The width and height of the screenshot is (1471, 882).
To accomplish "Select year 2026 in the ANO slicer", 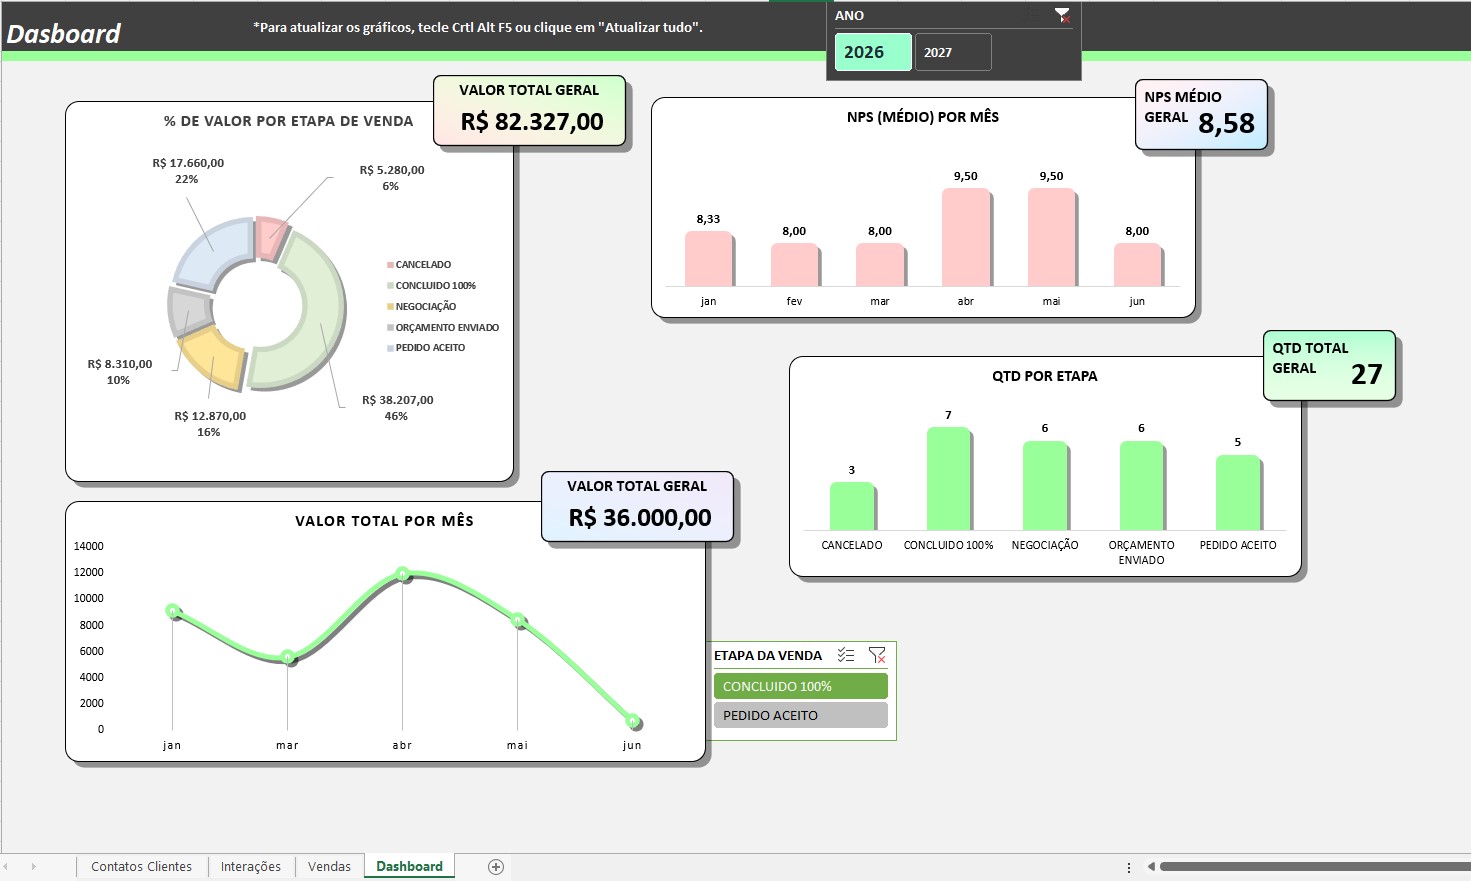I will (873, 52).
